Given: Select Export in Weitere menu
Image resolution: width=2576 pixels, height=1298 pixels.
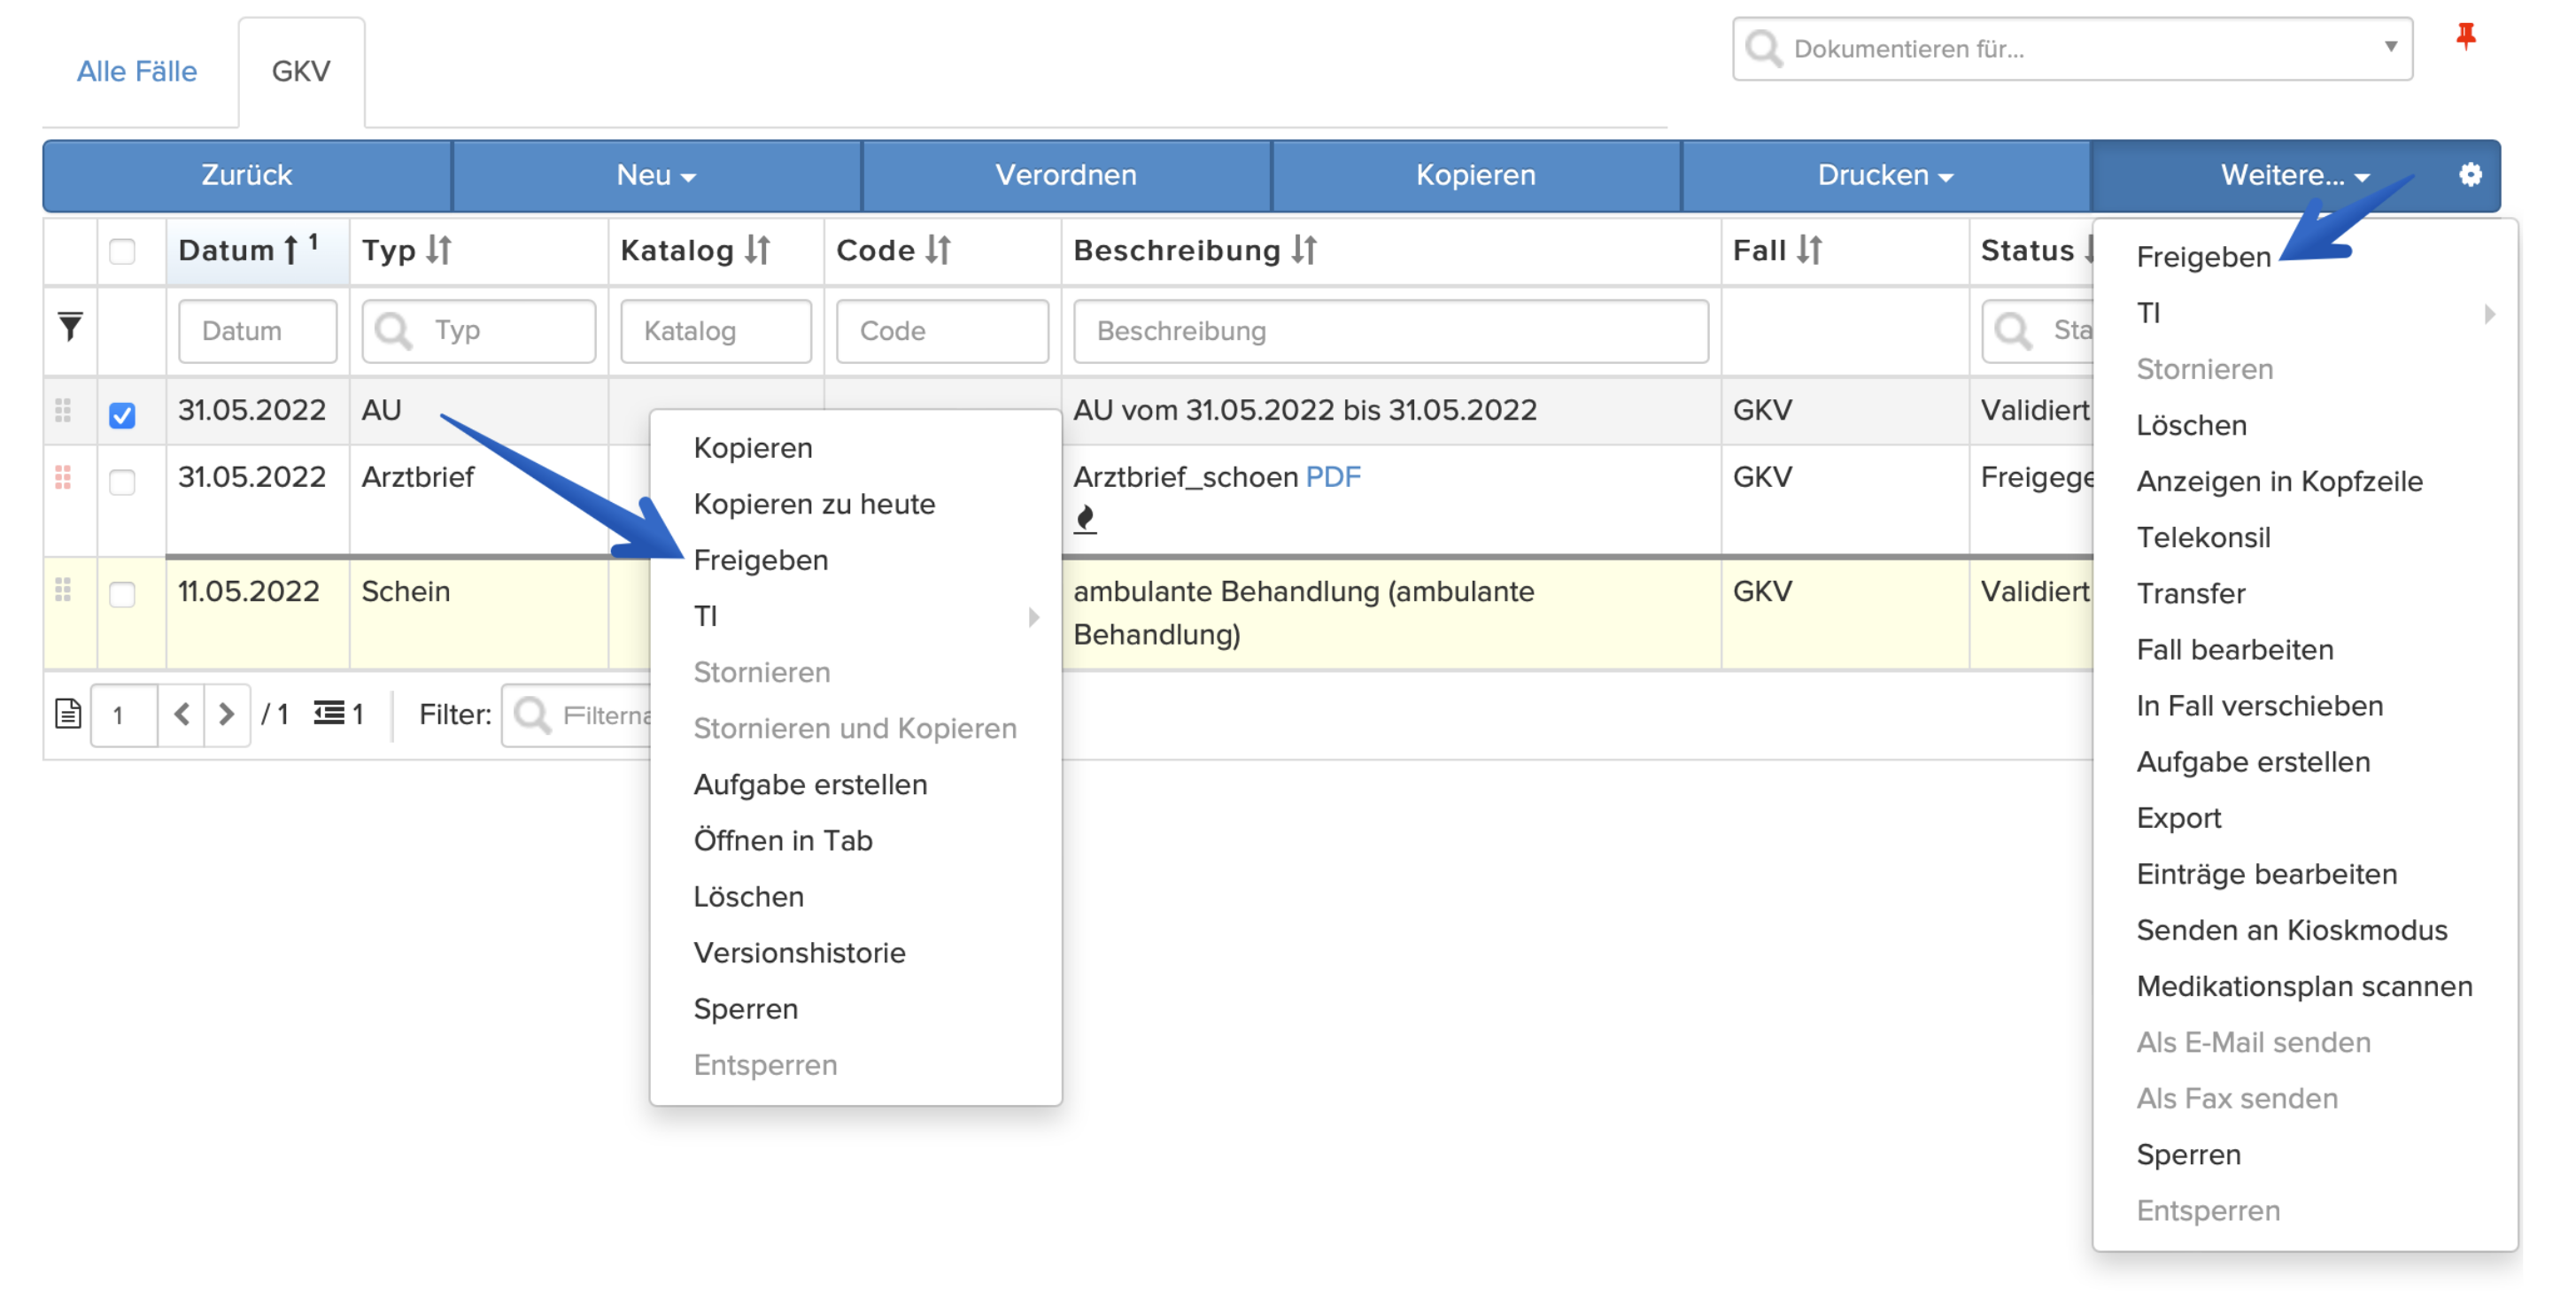Looking at the screenshot, I should [x=2178, y=818].
